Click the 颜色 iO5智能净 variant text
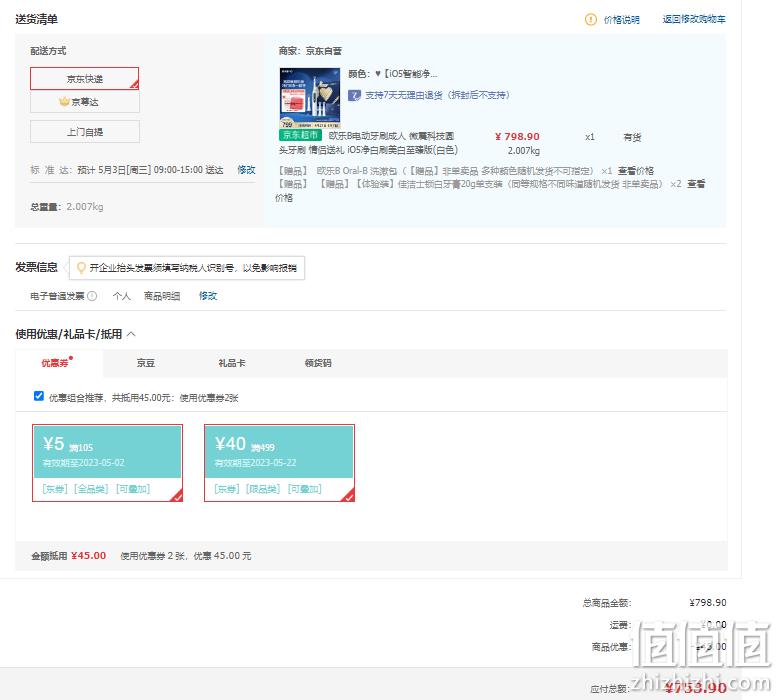 pos(392,74)
